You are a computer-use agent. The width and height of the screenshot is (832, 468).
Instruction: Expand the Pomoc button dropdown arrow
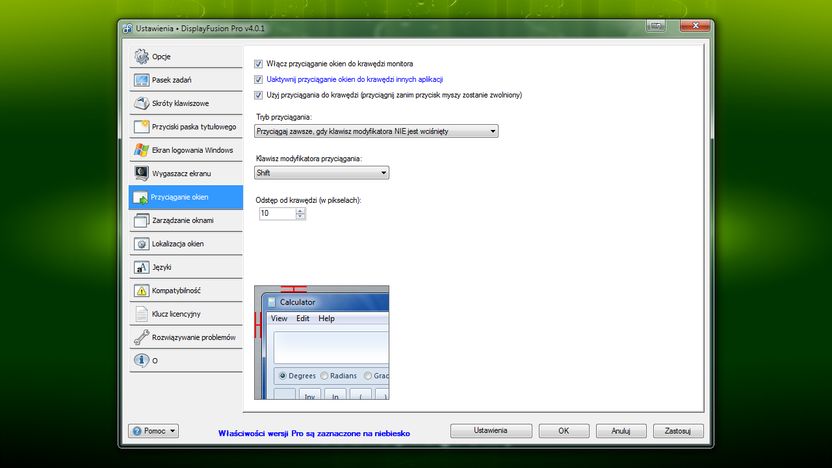click(172, 431)
